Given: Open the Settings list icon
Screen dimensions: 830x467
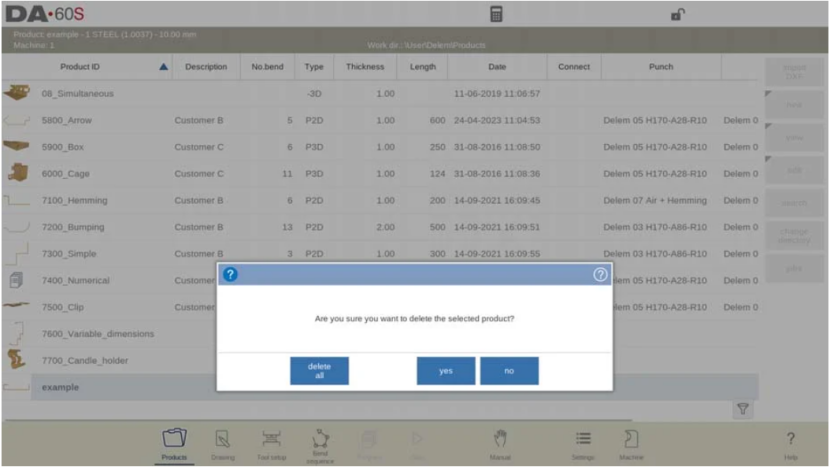Looking at the screenshot, I should coord(583,443).
